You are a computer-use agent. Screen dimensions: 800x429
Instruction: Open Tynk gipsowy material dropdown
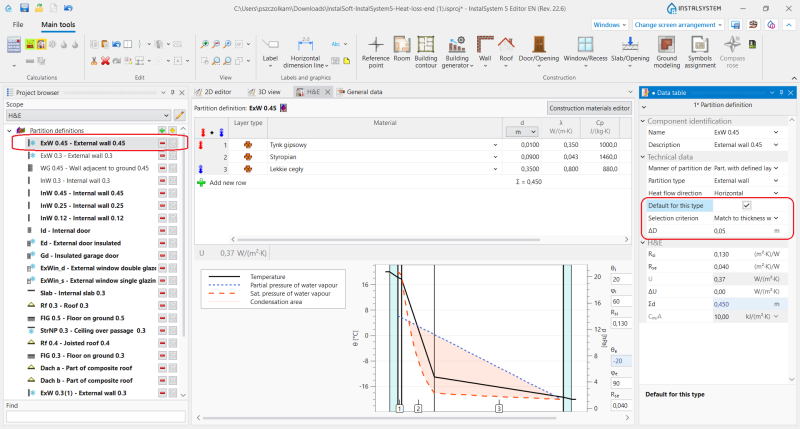pos(495,145)
